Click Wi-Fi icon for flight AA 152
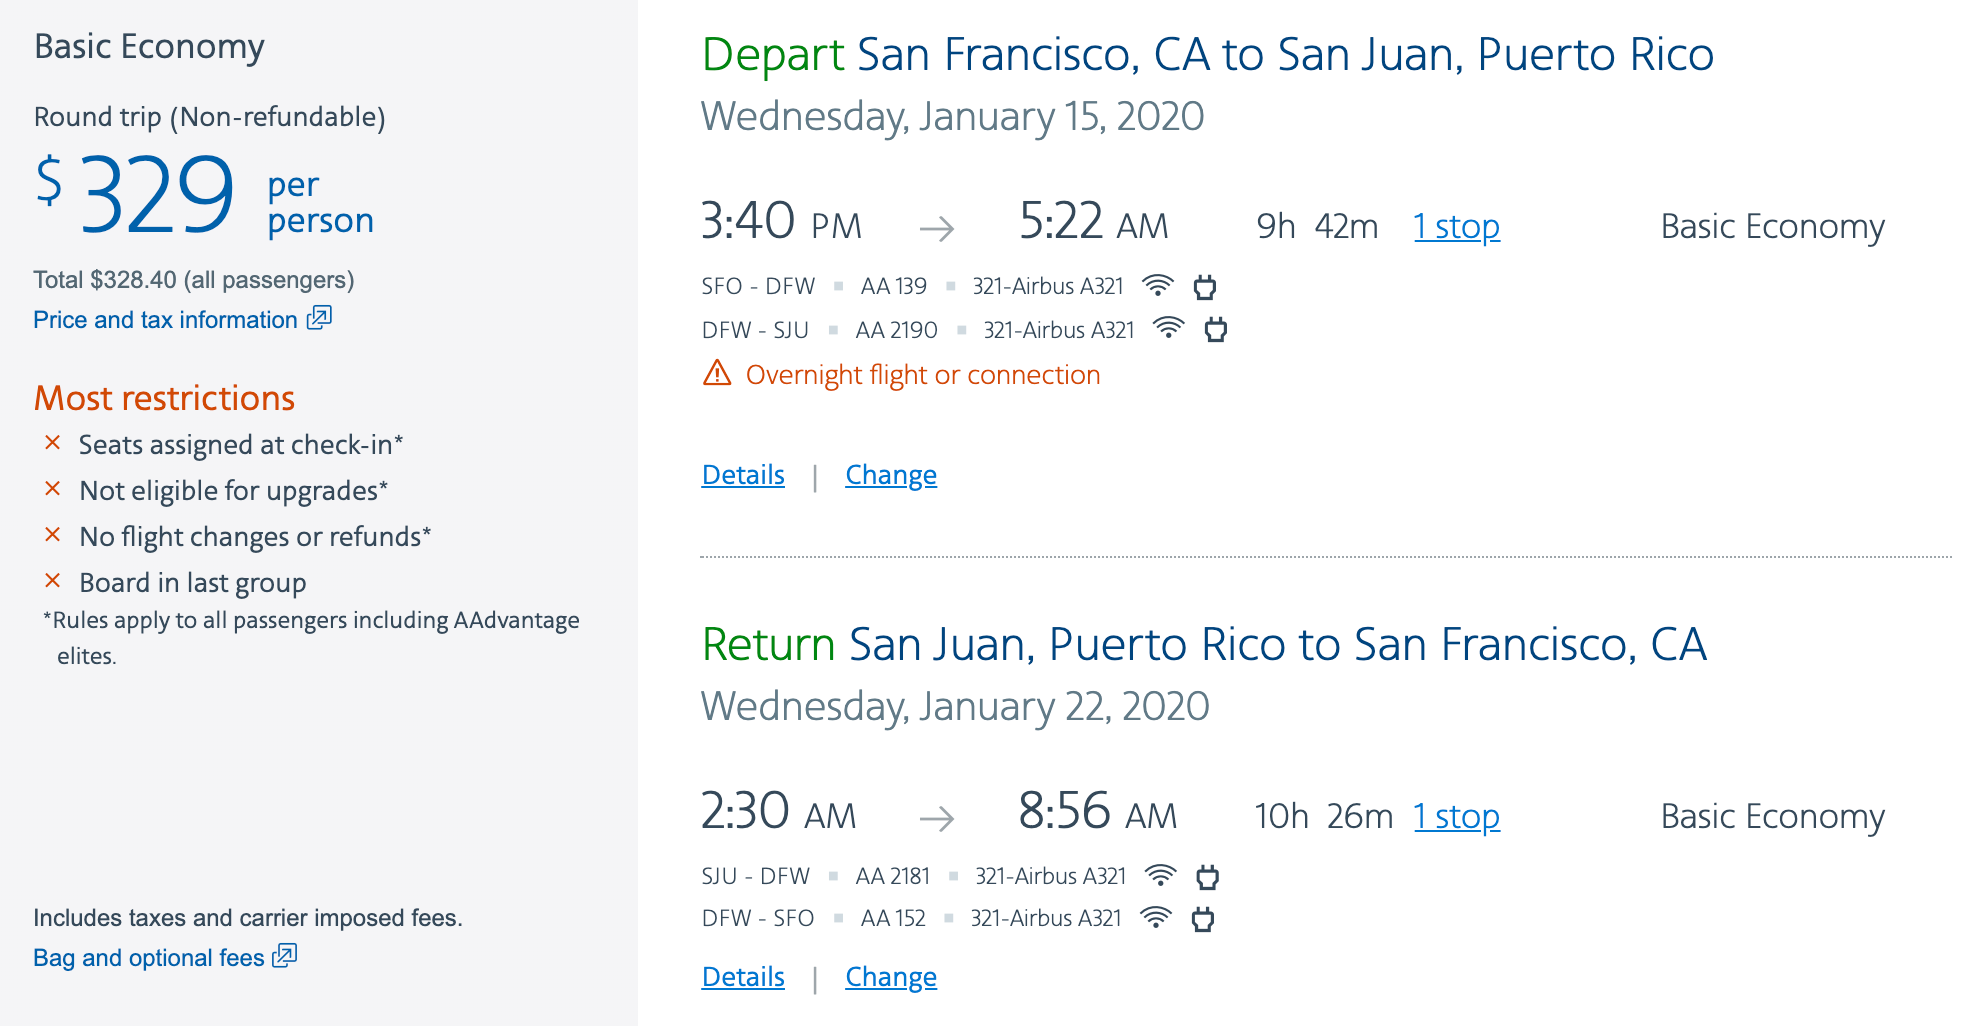This screenshot has height=1026, width=1978. click(1156, 918)
